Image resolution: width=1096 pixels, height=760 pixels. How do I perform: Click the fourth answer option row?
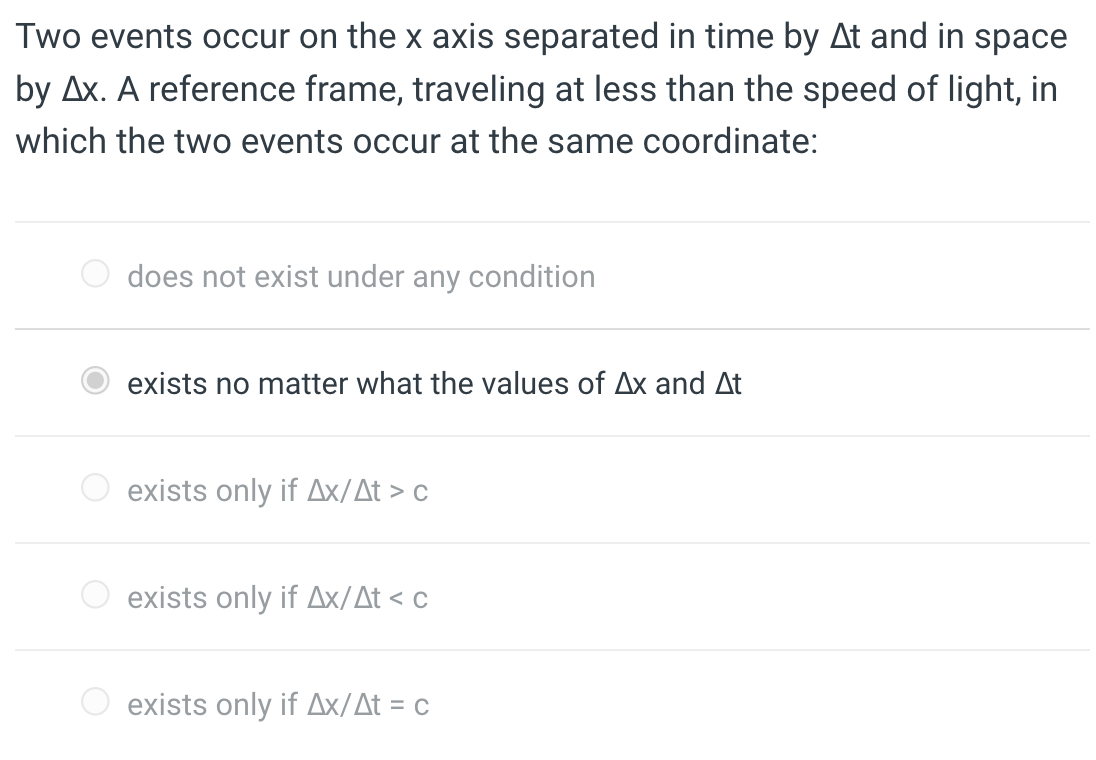550,596
